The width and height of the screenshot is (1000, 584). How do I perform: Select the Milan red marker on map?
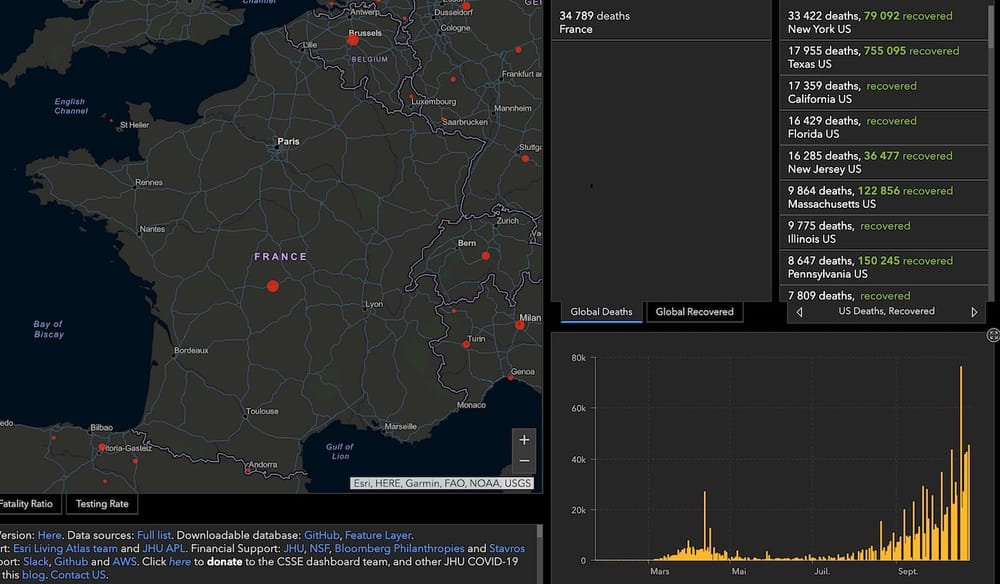(520, 325)
